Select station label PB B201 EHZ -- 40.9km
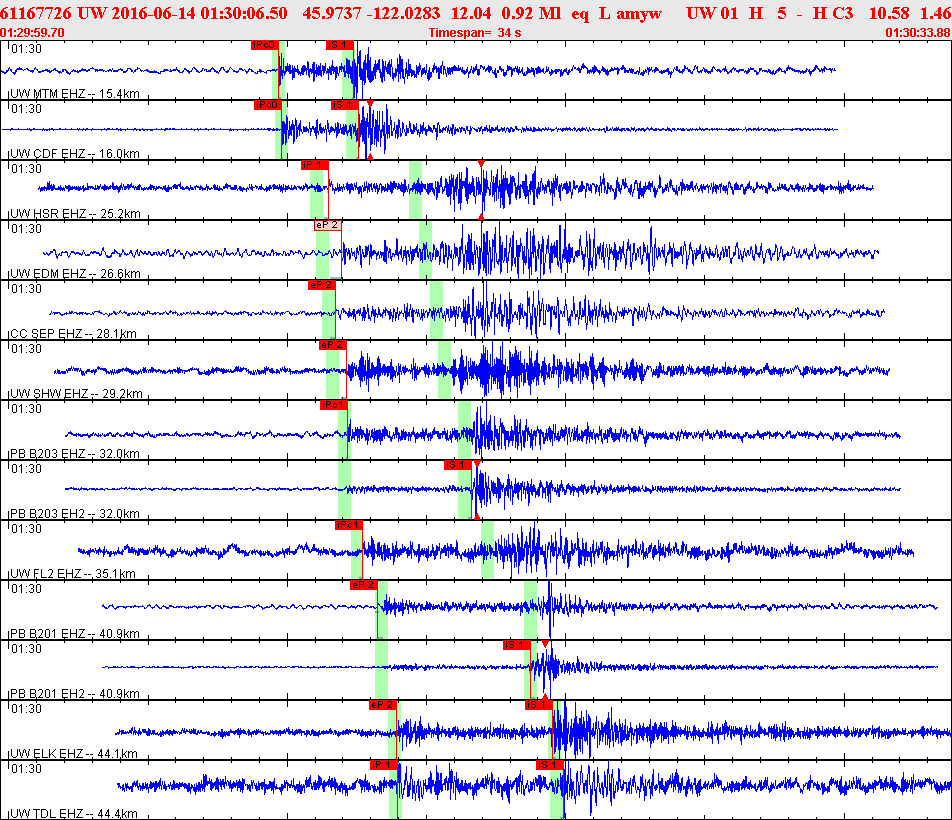 click(x=75, y=634)
